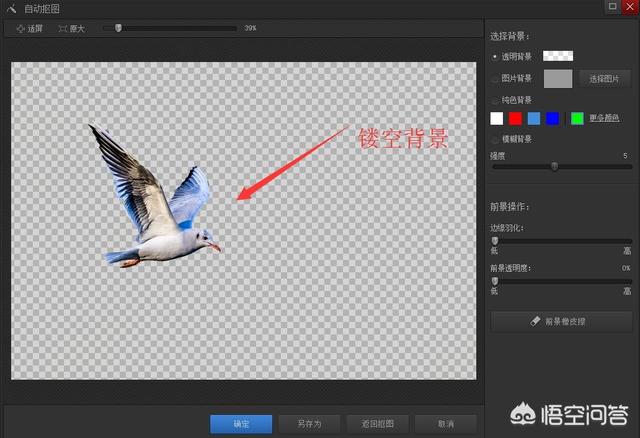Viewport: 640px width, 438px height.
Task: Pick the green color swatch
Action: click(x=577, y=119)
